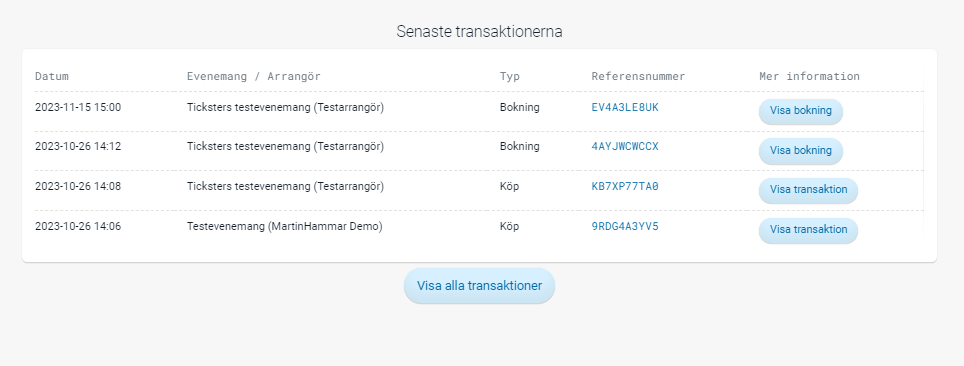The image size is (964, 366).
Task: Click the Referensnummer column header
Action: (638, 76)
